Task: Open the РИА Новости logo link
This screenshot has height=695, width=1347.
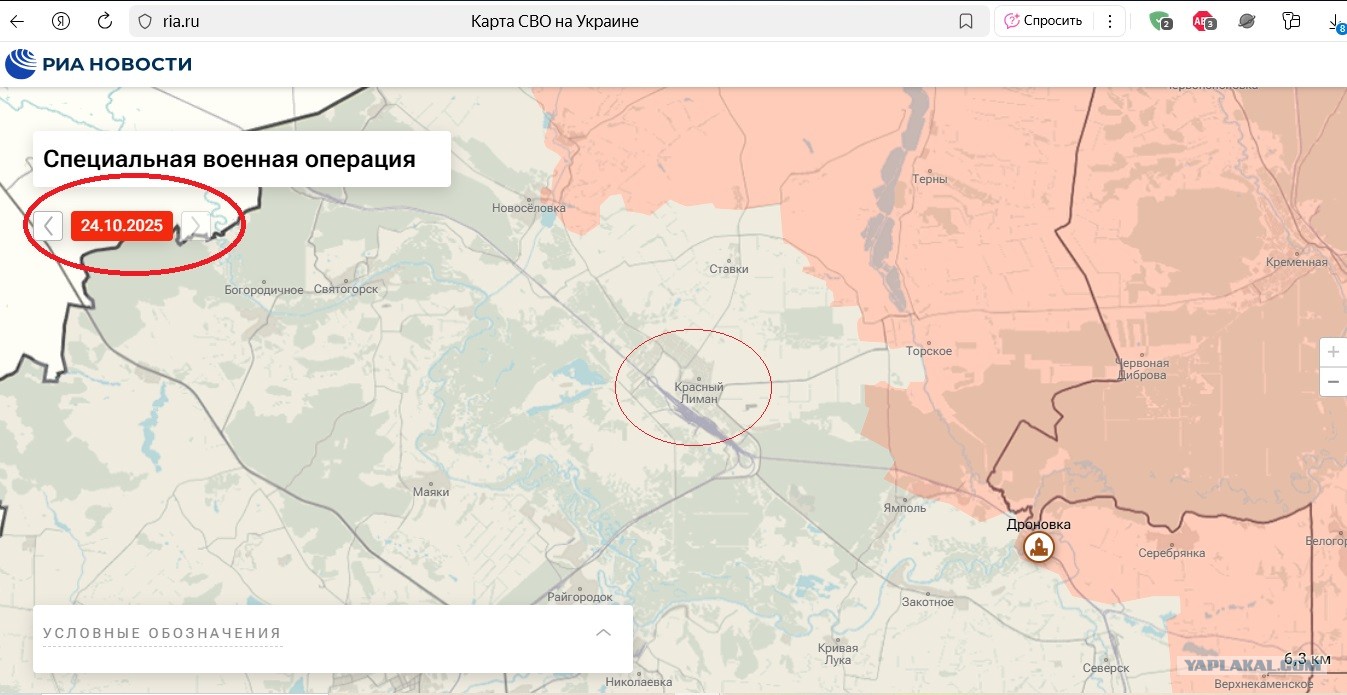Action: coord(98,65)
